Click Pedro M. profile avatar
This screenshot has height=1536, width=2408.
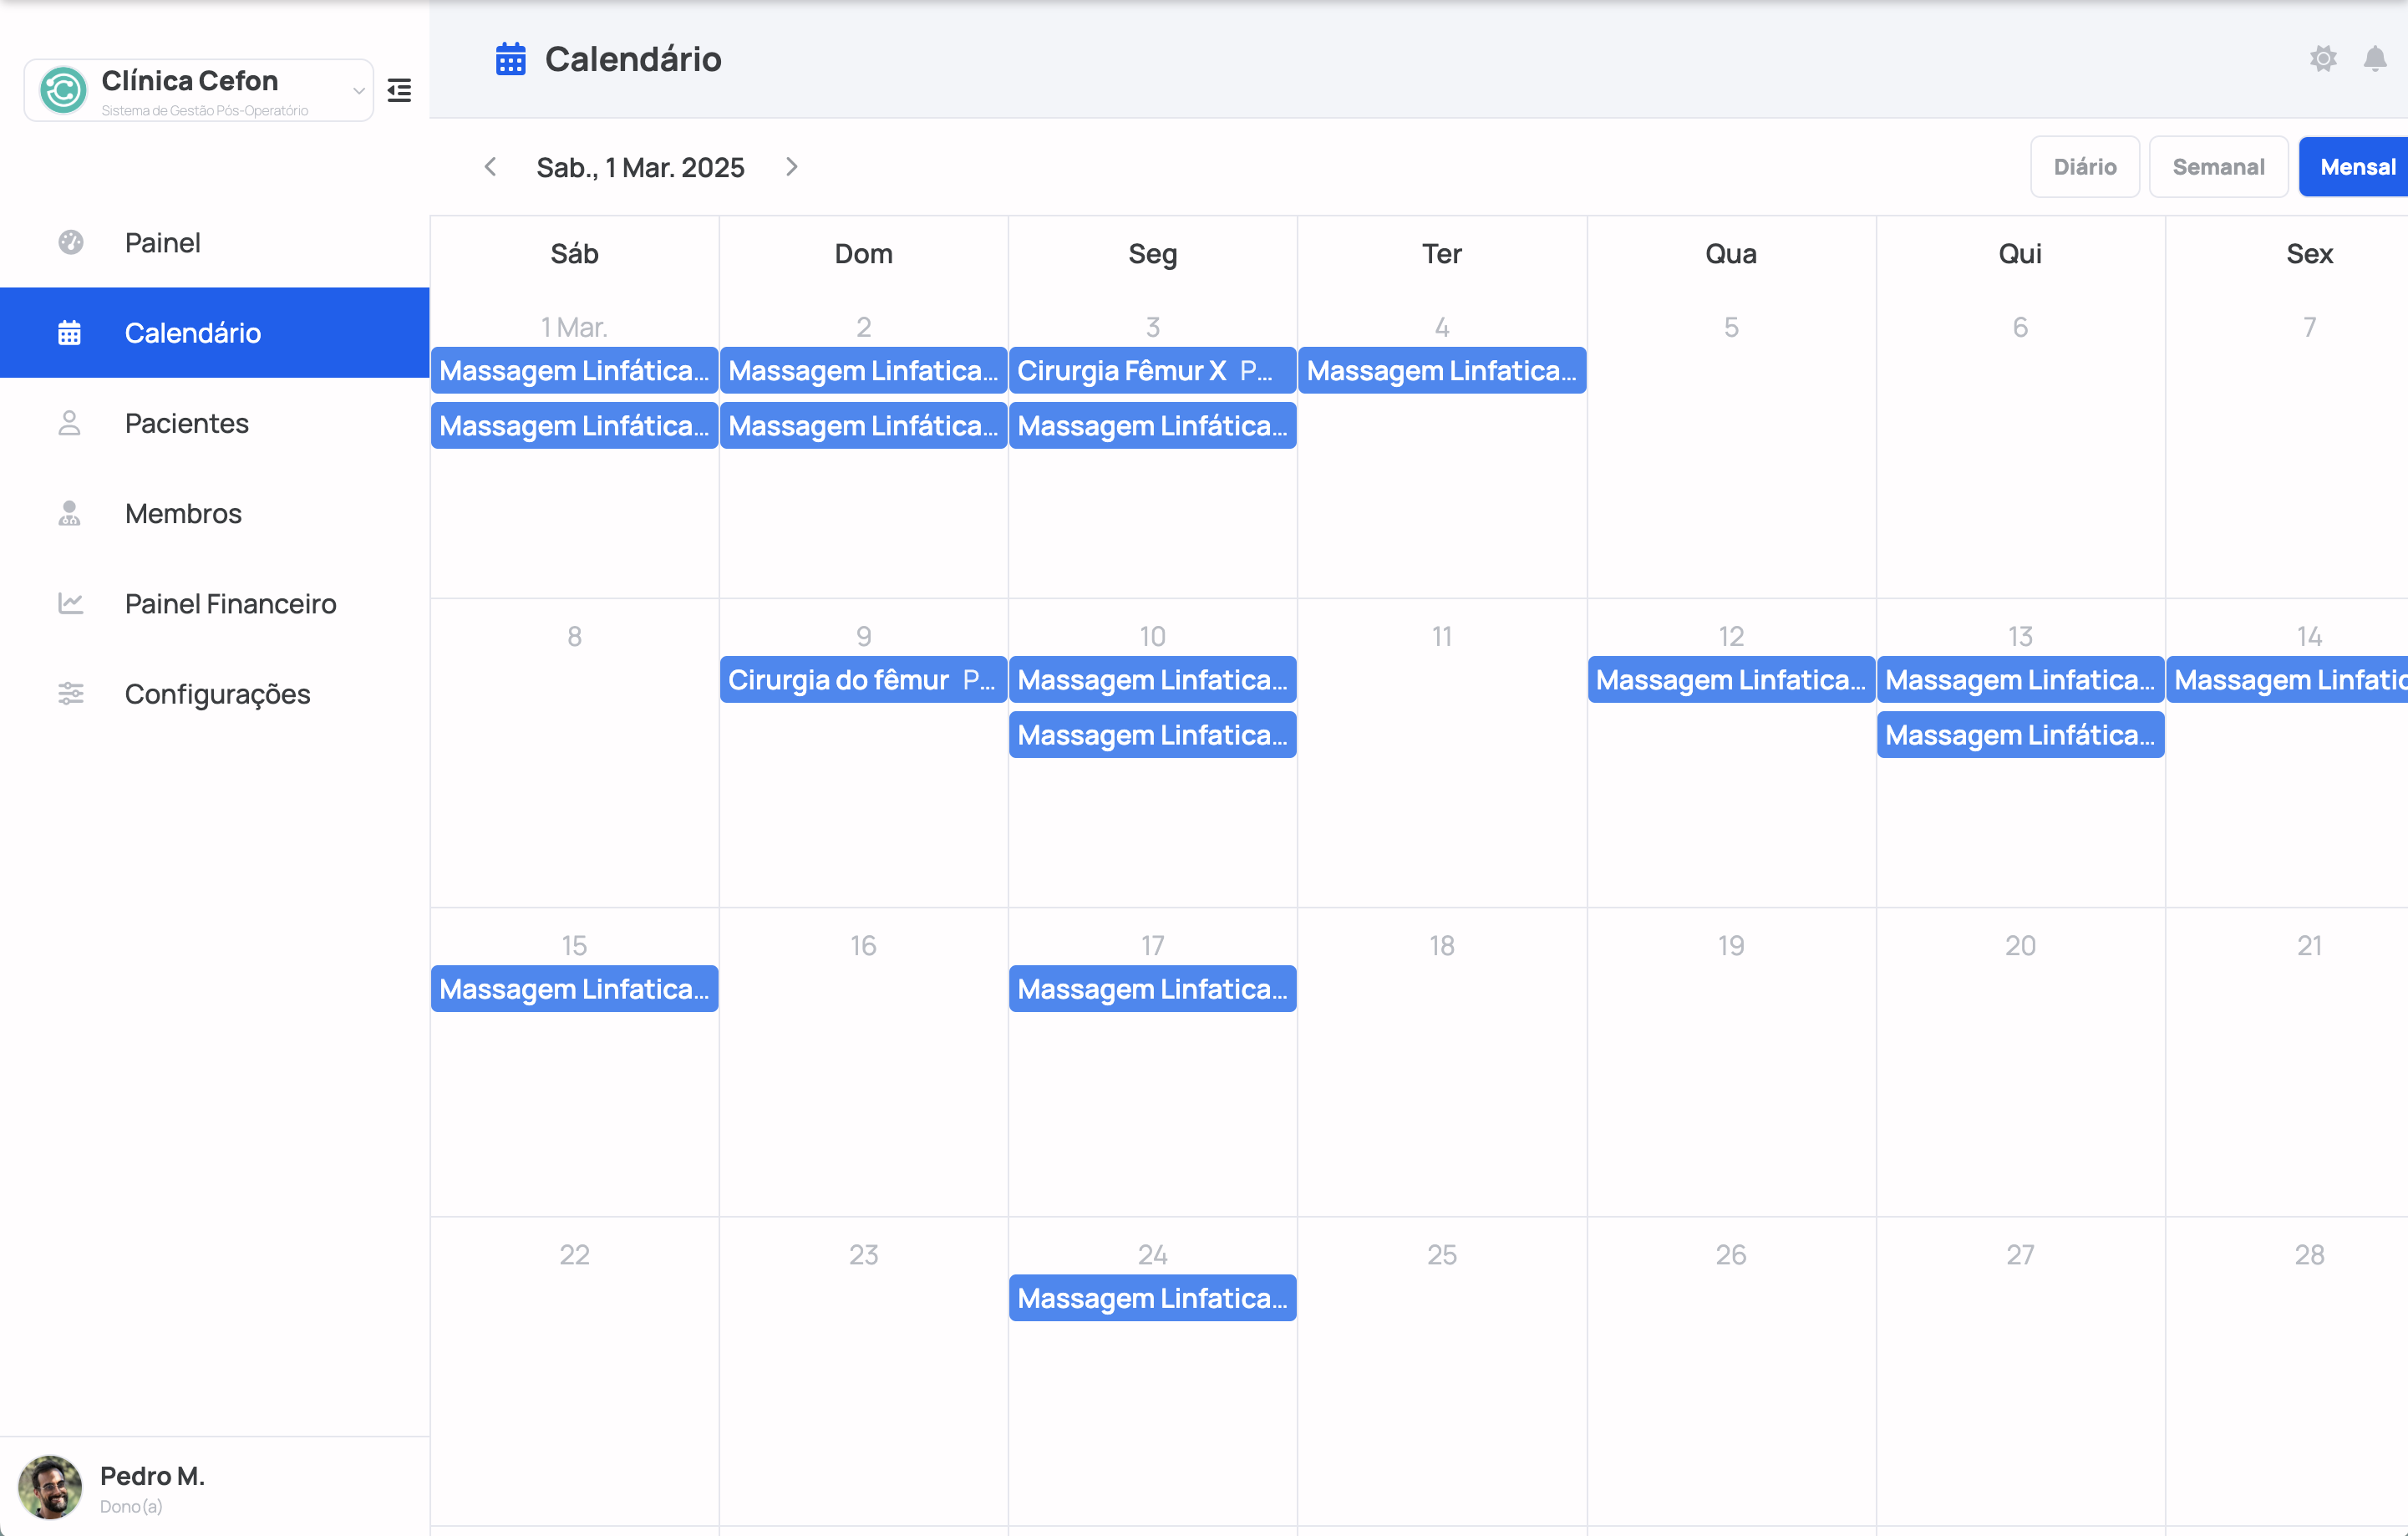50,1488
